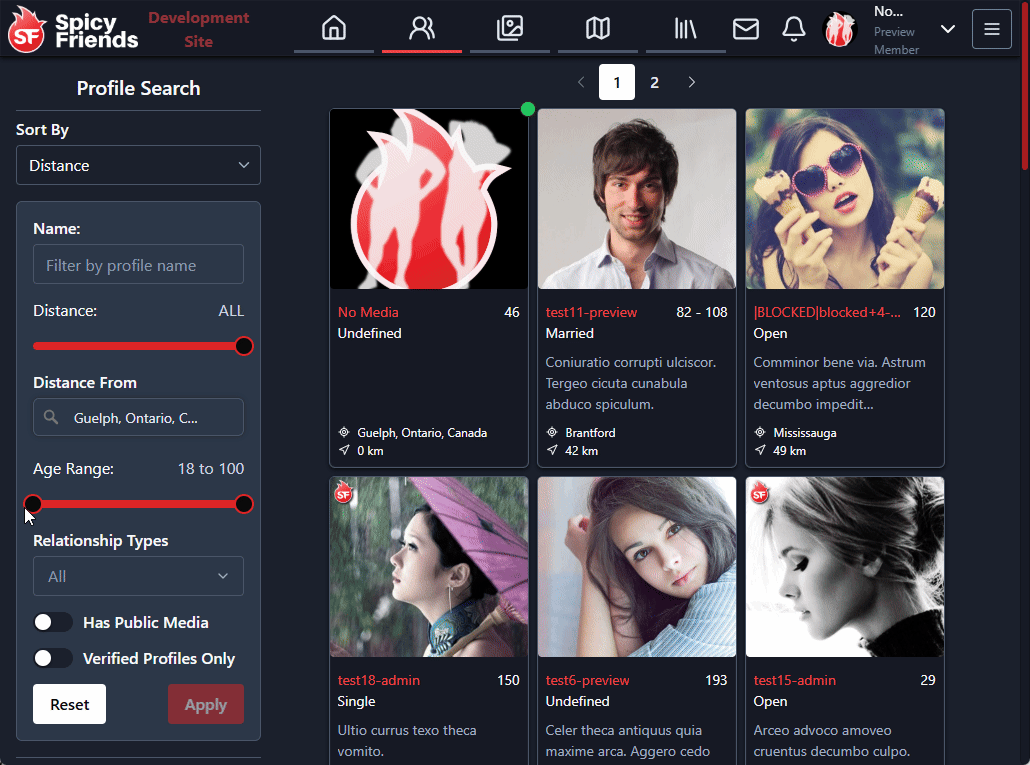
Task: Click the Home icon in top navigation
Action: tap(334, 29)
